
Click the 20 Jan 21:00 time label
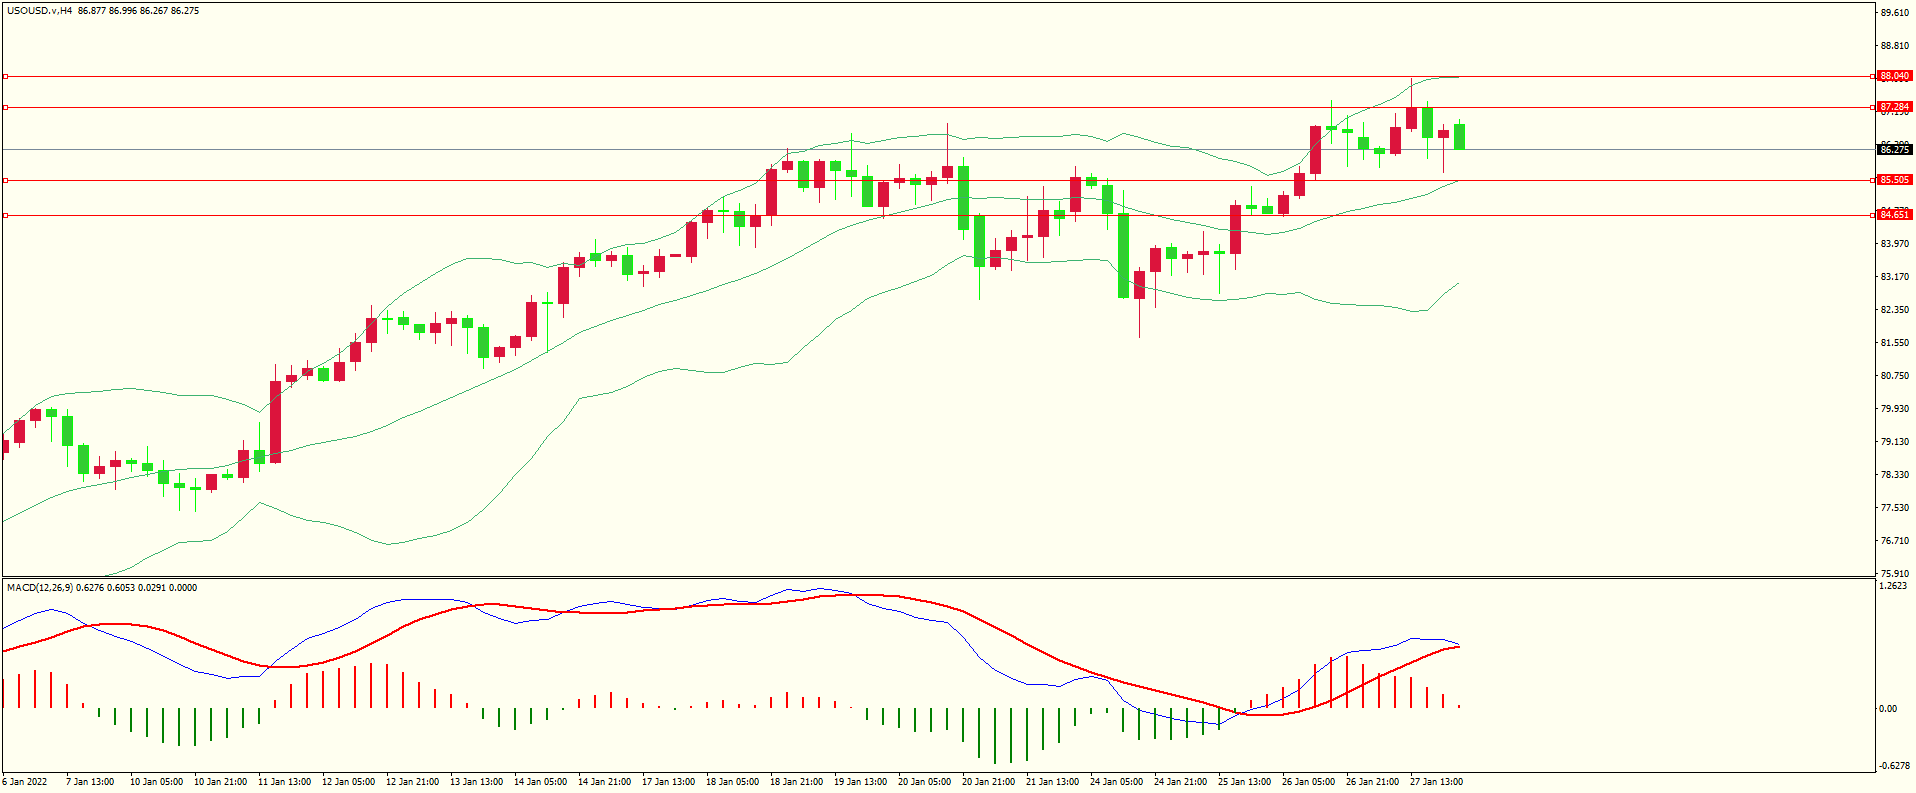pos(988,782)
